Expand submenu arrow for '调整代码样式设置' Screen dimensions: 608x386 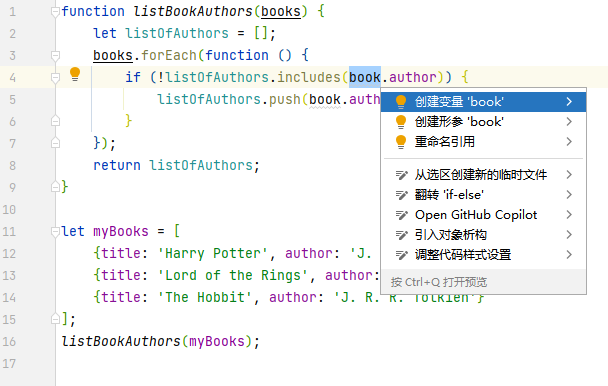(569, 255)
